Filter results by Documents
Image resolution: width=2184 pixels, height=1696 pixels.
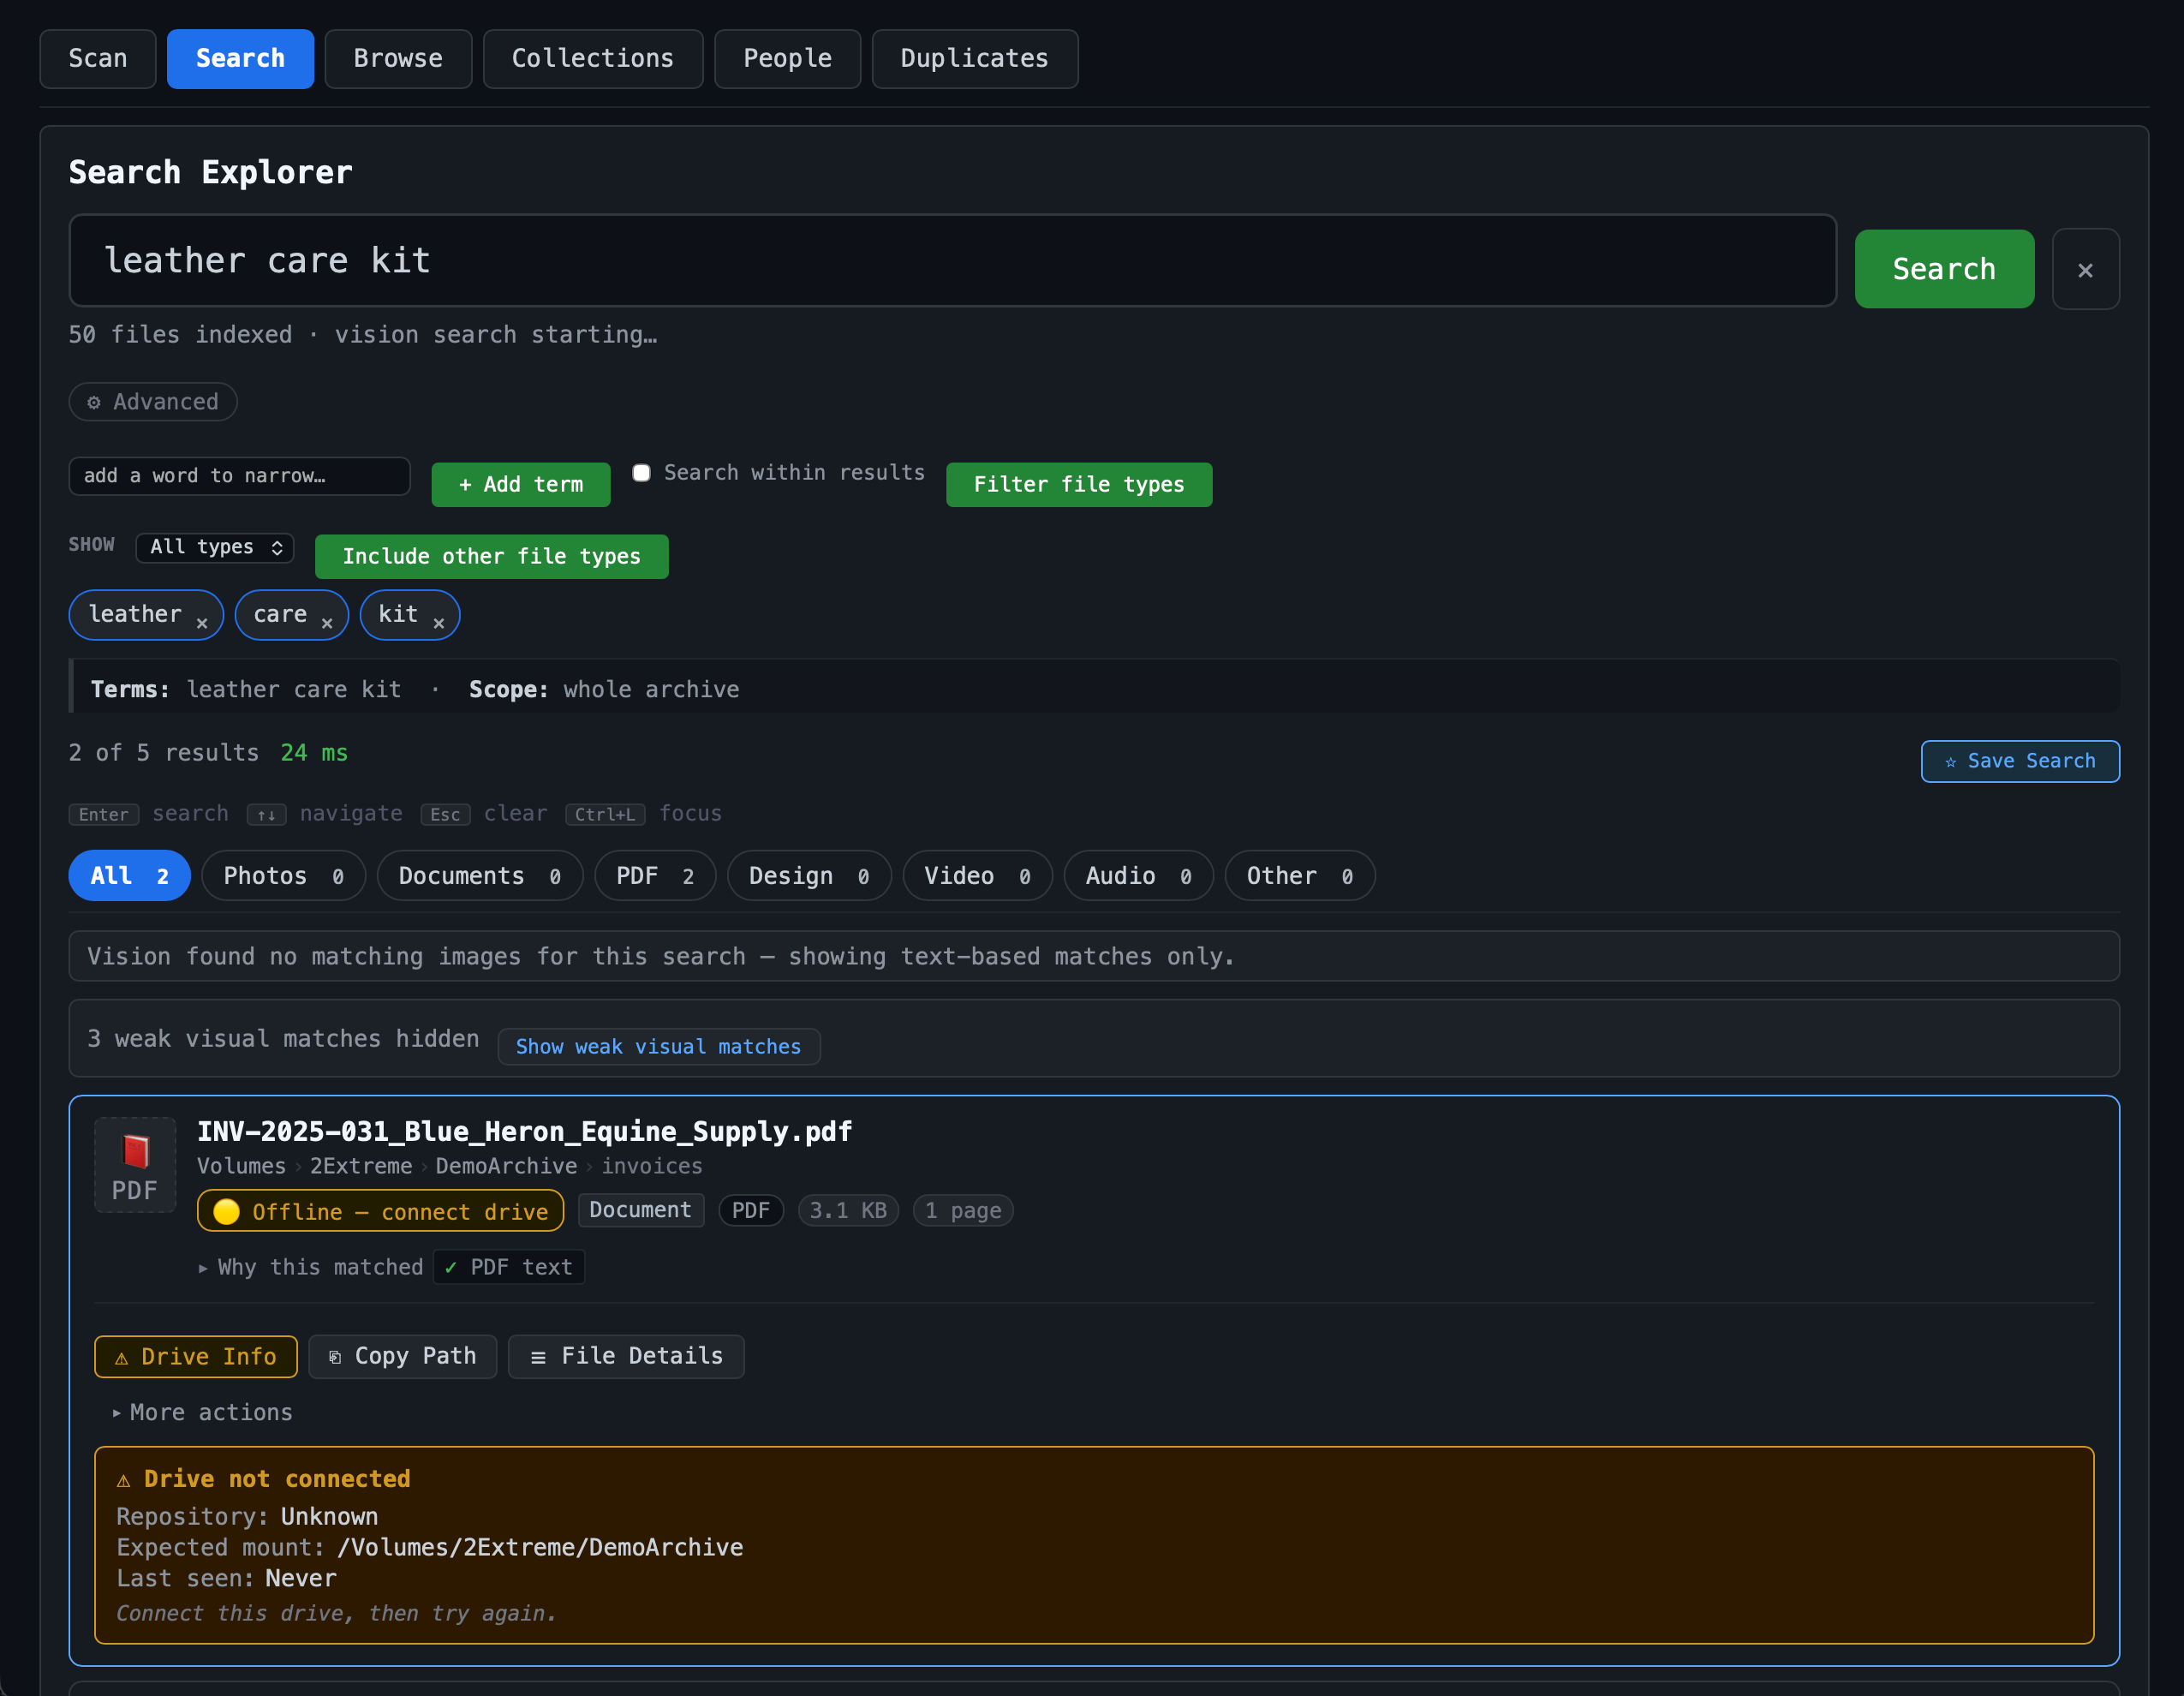480,876
